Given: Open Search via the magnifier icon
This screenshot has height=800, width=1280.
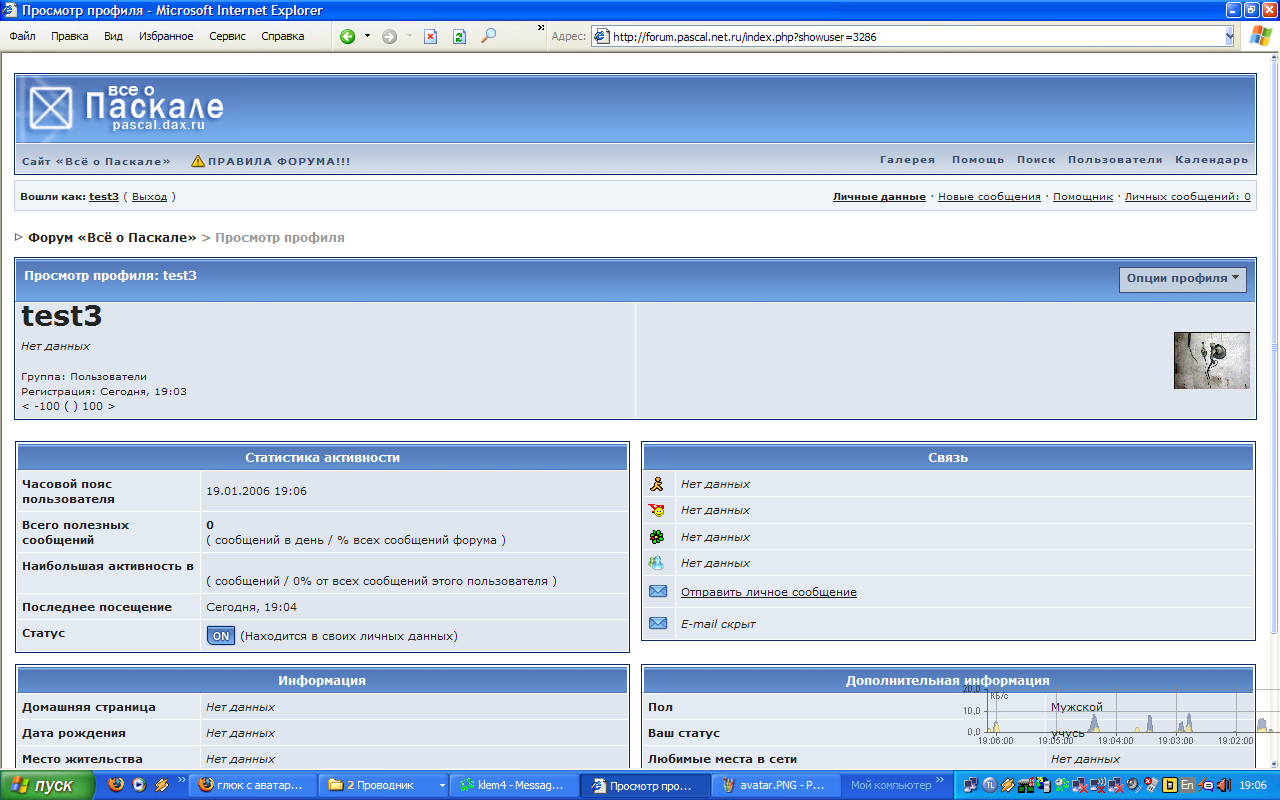Looking at the screenshot, I should 488,36.
